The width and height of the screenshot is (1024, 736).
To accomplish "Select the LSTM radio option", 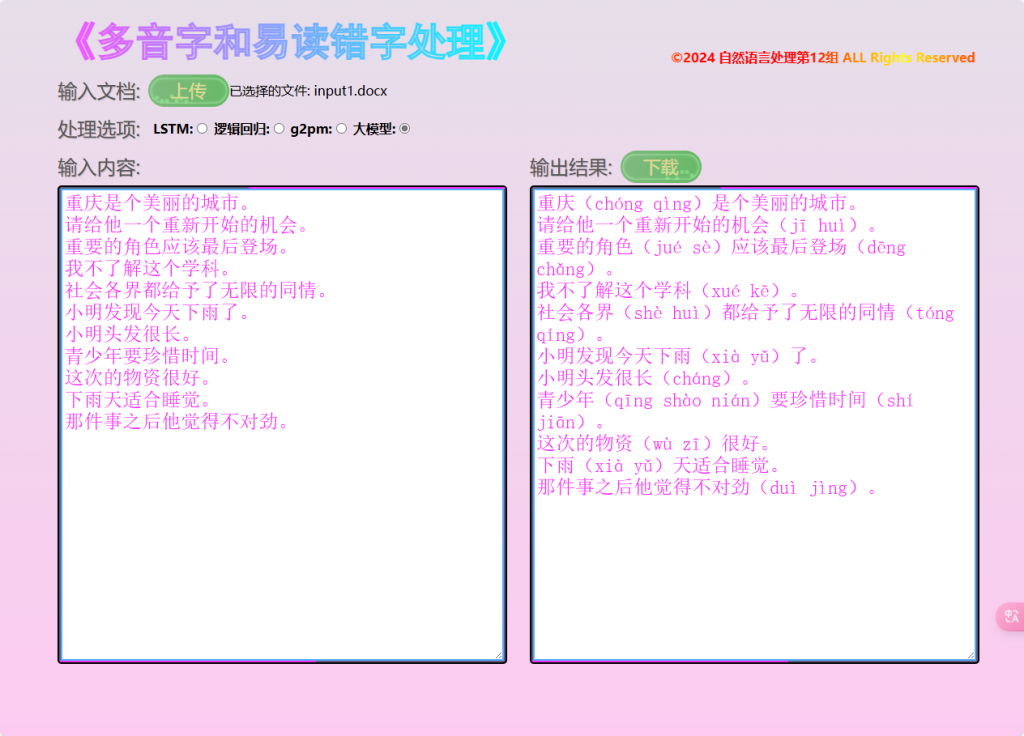I will pos(202,128).
